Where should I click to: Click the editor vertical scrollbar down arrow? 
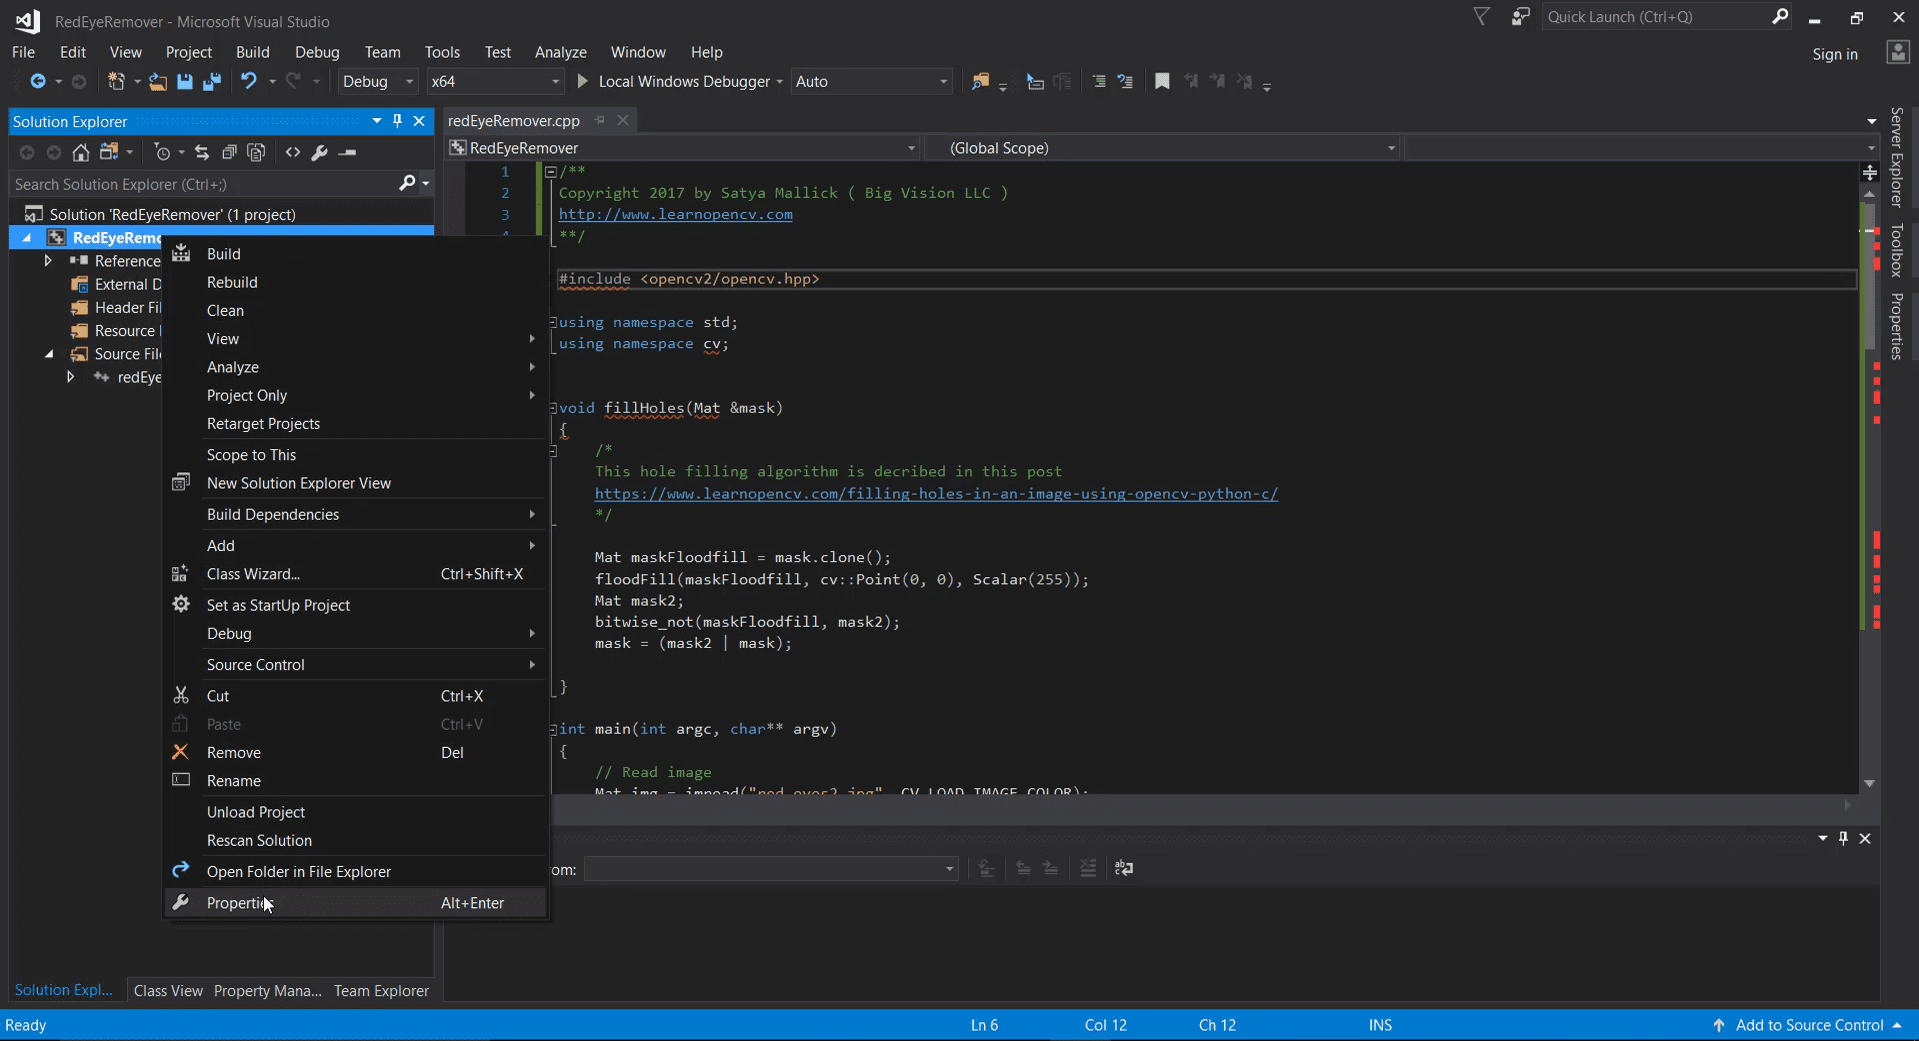click(1869, 784)
